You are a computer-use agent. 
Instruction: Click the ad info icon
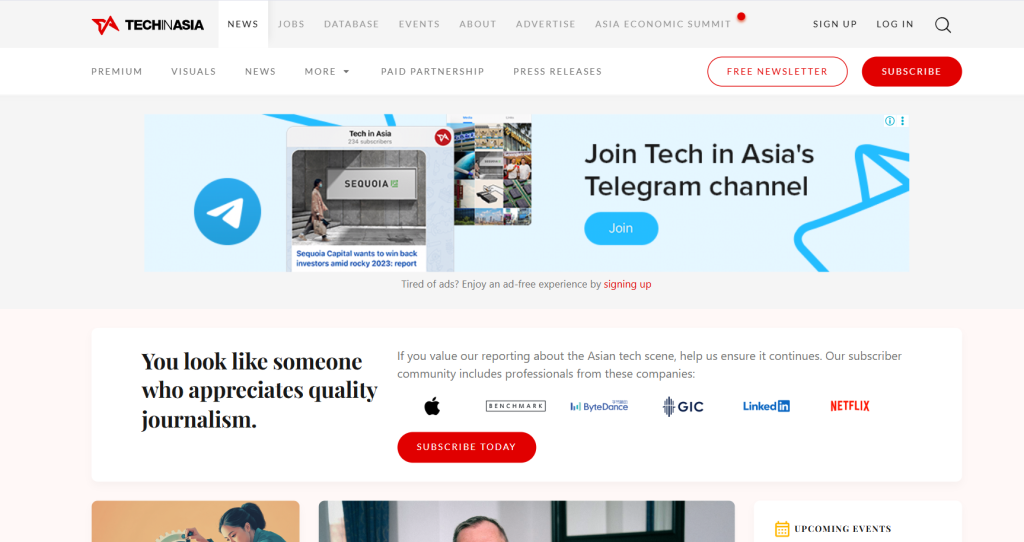[889, 121]
